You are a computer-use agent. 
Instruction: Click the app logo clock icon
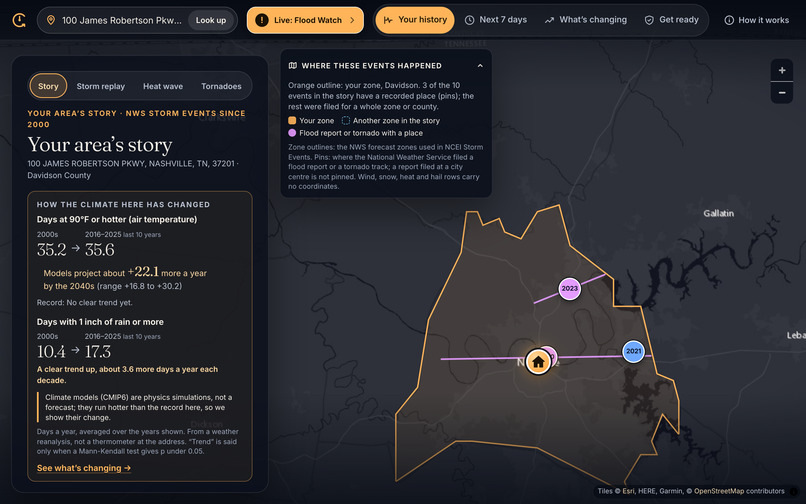[19, 20]
